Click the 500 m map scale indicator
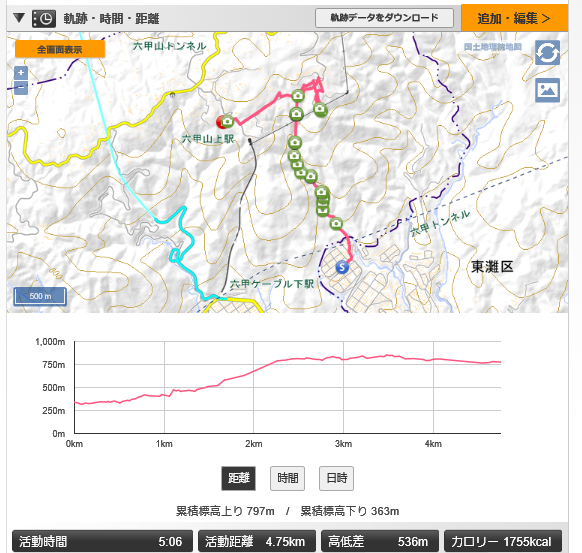Image resolution: width=582 pixels, height=553 pixels. pyautogui.click(x=40, y=296)
